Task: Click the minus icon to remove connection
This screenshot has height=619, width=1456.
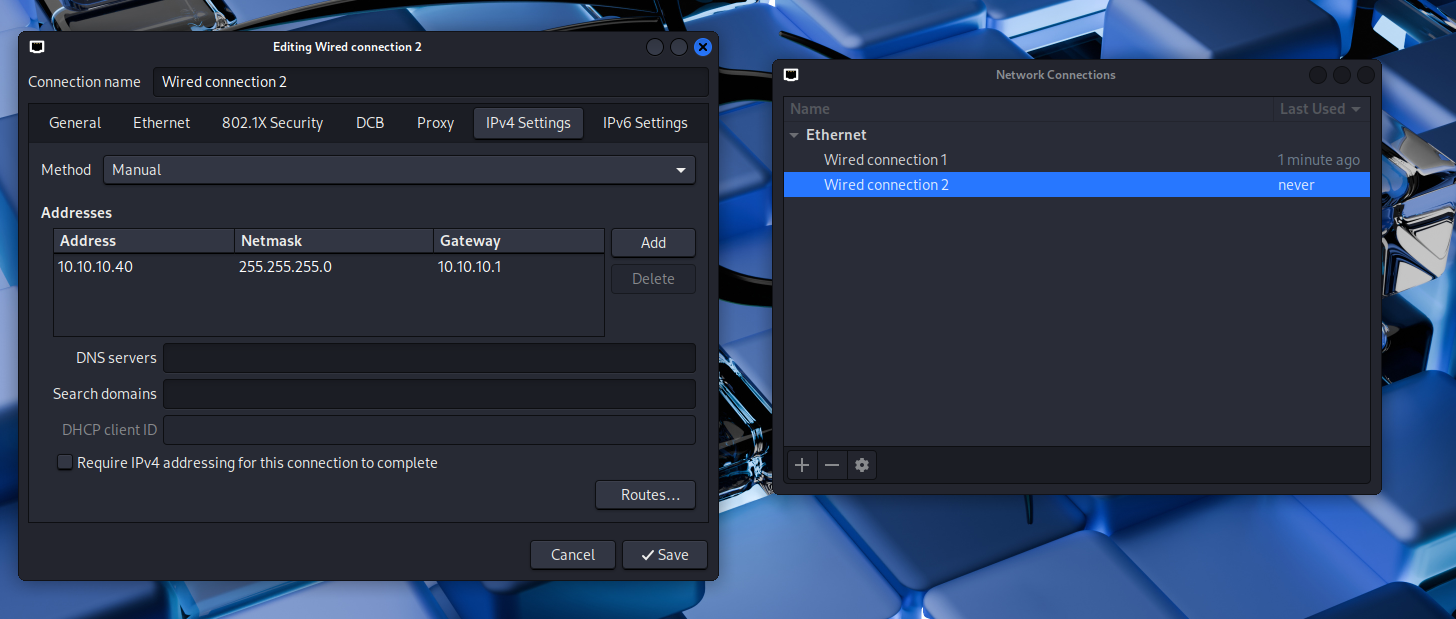Action: pyautogui.click(x=832, y=465)
